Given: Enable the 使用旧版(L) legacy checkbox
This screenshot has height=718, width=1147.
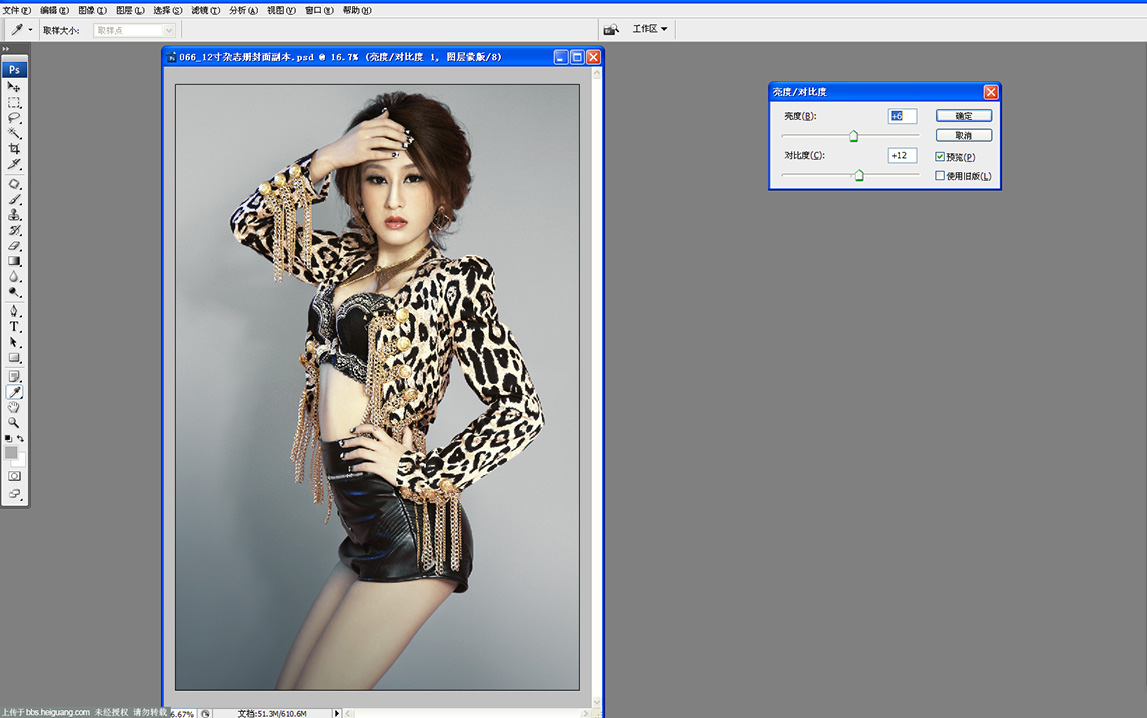Looking at the screenshot, I should tap(940, 175).
